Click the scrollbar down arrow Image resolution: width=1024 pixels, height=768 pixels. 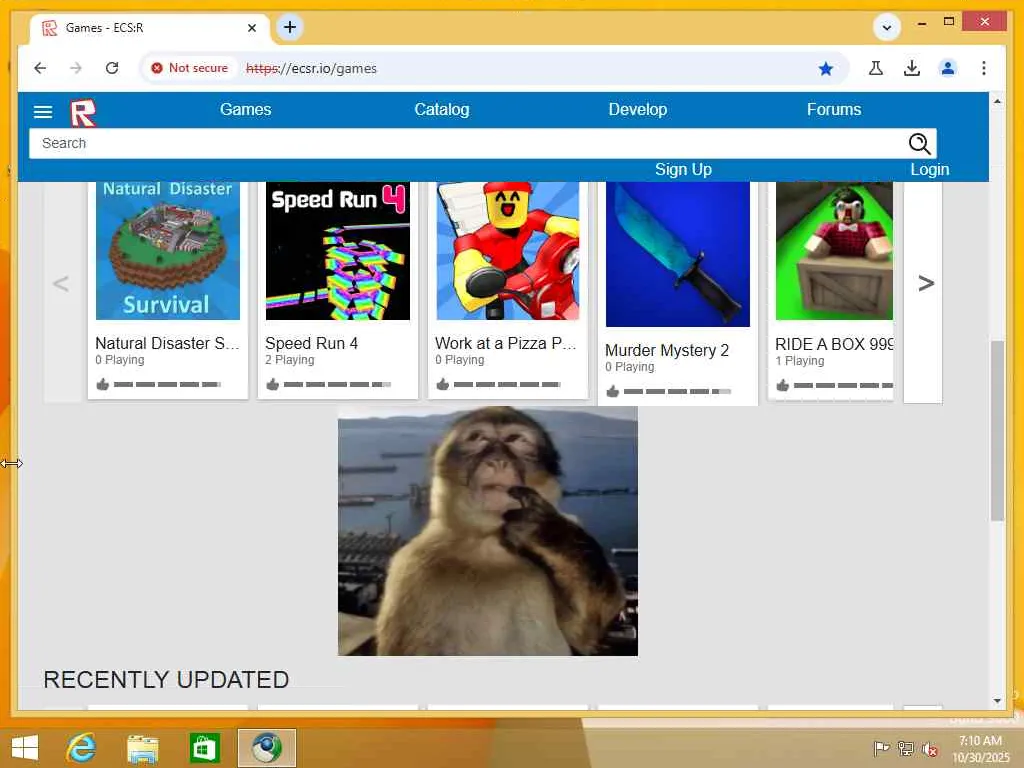997,701
